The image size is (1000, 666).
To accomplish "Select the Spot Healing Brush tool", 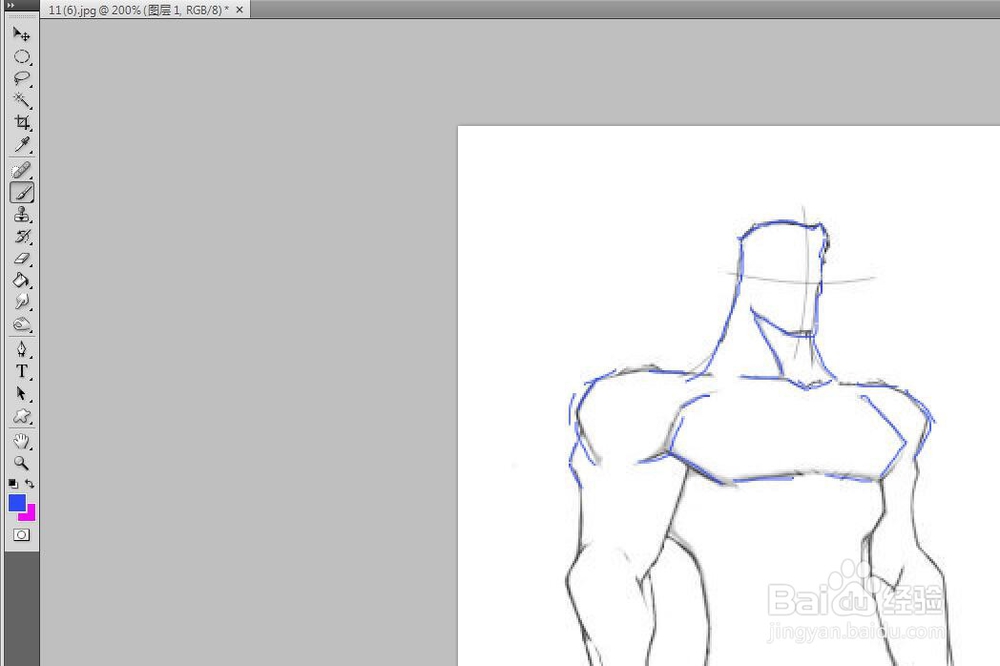I will (22, 170).
